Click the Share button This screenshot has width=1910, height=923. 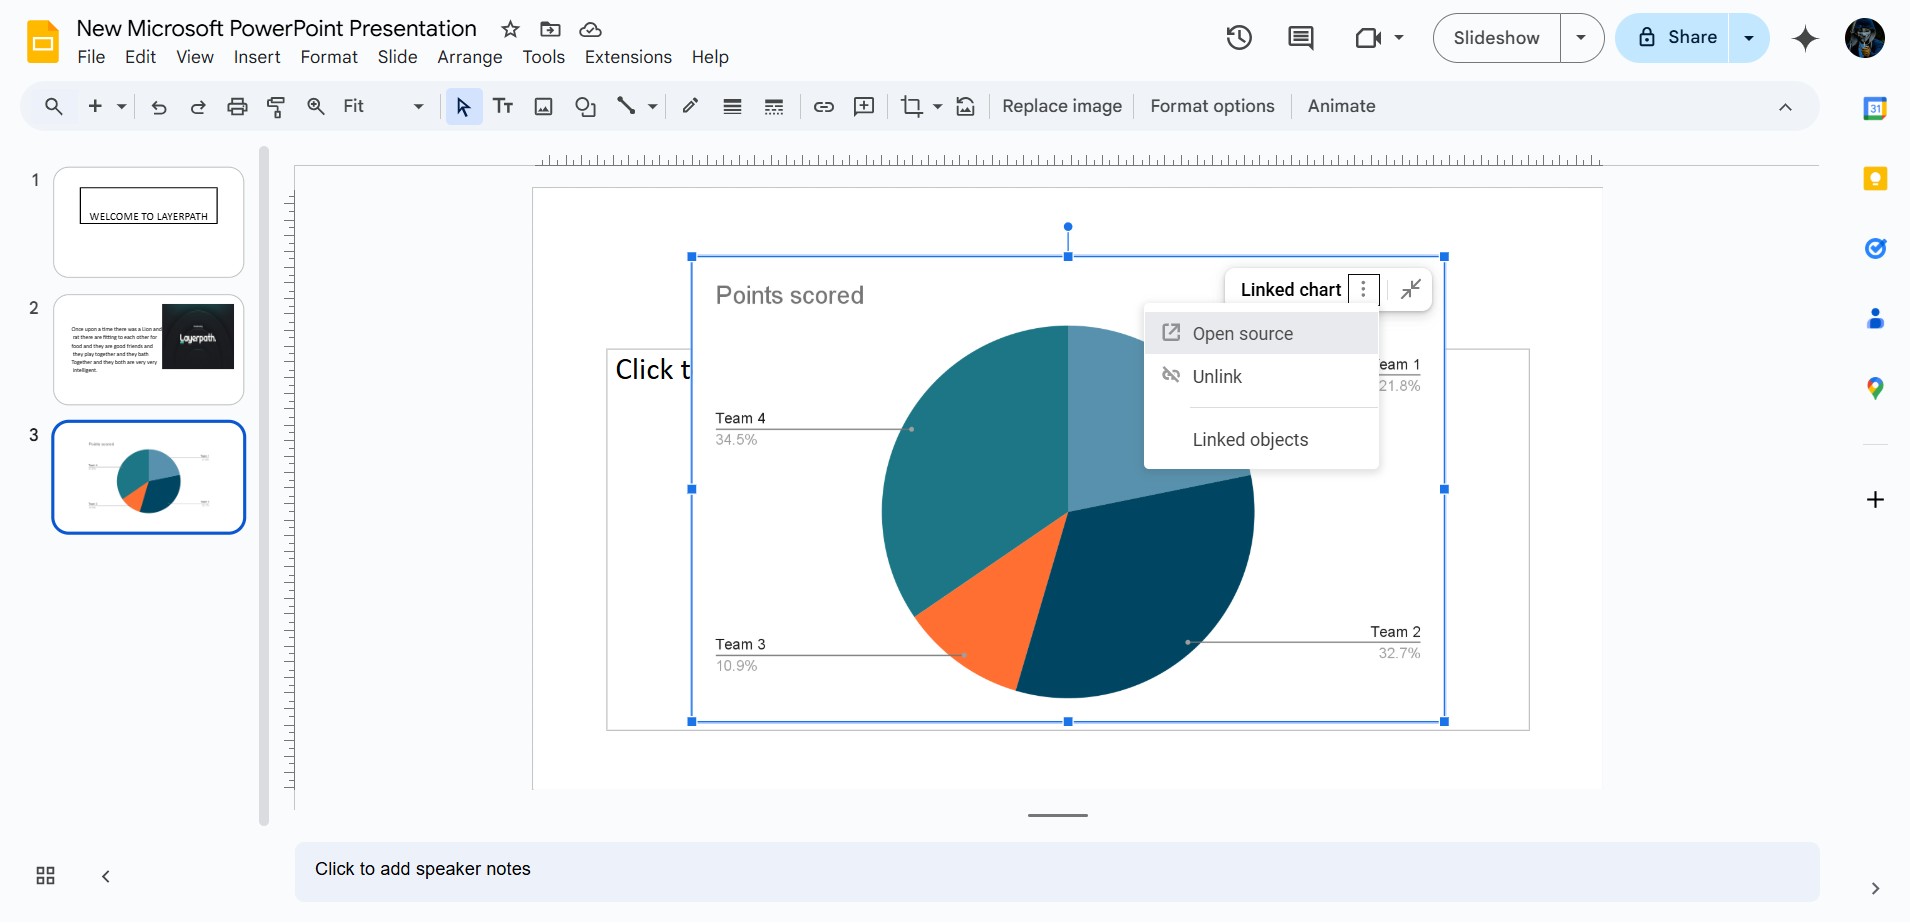[1677, 38]
